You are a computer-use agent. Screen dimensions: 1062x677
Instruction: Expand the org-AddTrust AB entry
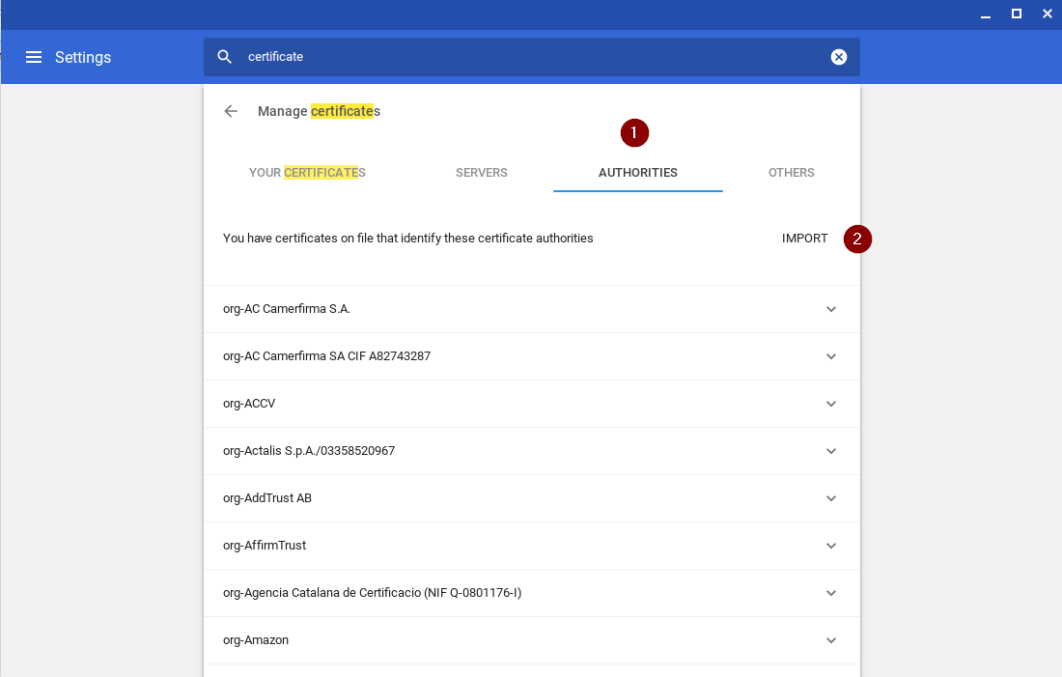(x=831, y=498)
